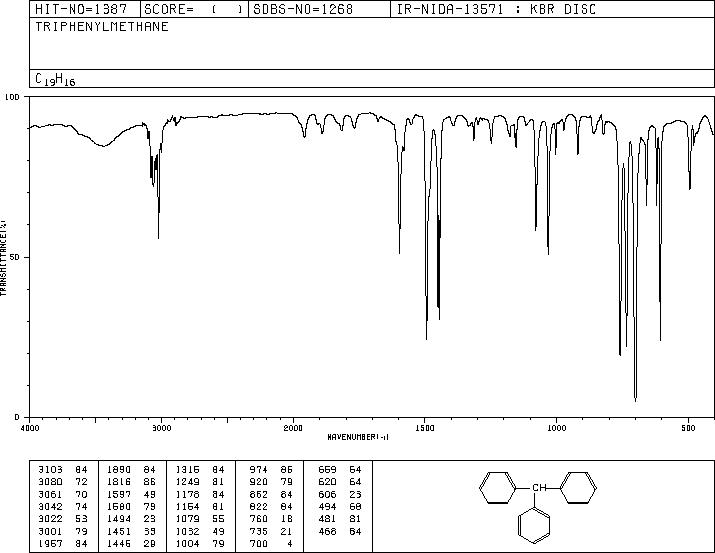Select the 760 peak table entry
The image size is (715, 553).
tap(271, 519)
